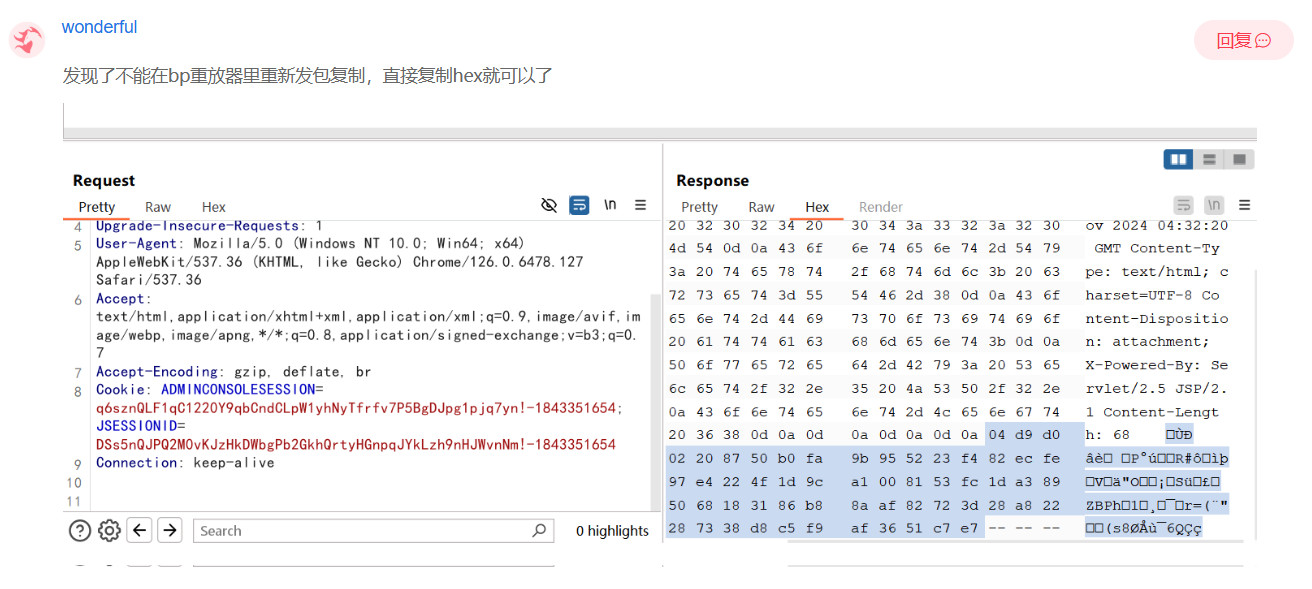This screenshot has height=589, width=1312.
Task: Click the Cookie header name
Action: pos(122,390)
